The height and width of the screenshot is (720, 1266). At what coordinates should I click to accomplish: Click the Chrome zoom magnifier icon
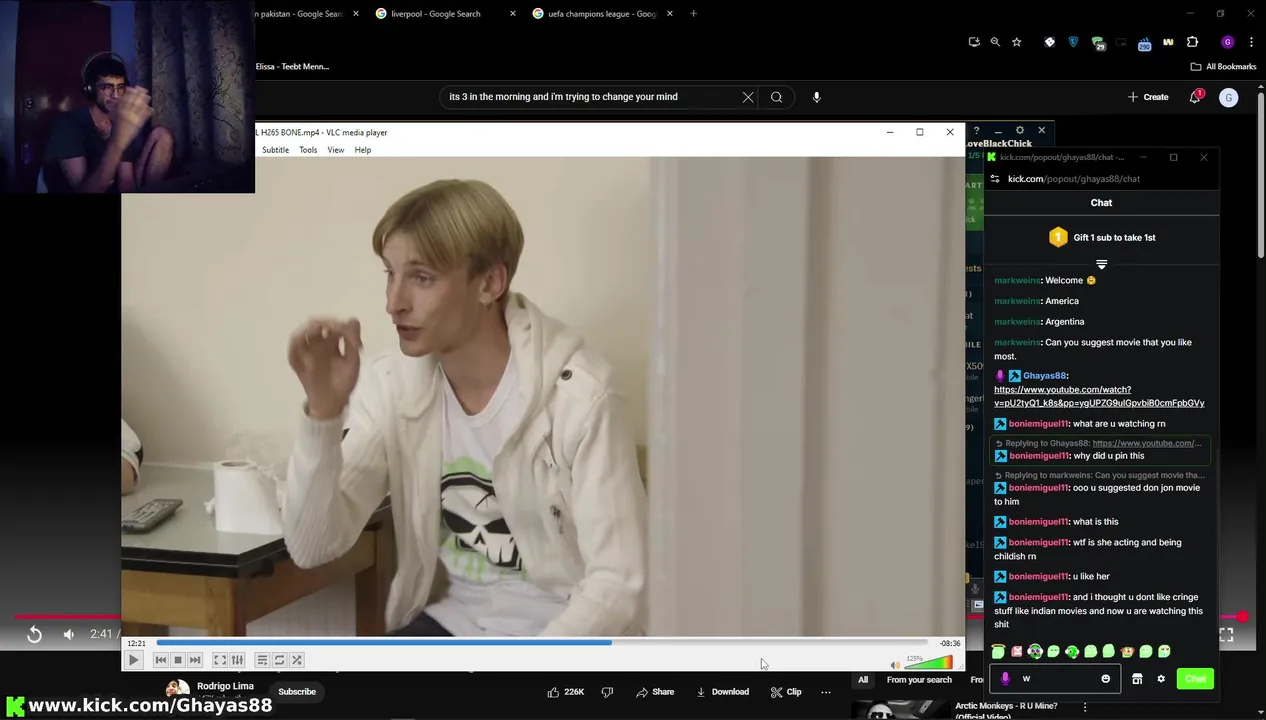point(995,42)
